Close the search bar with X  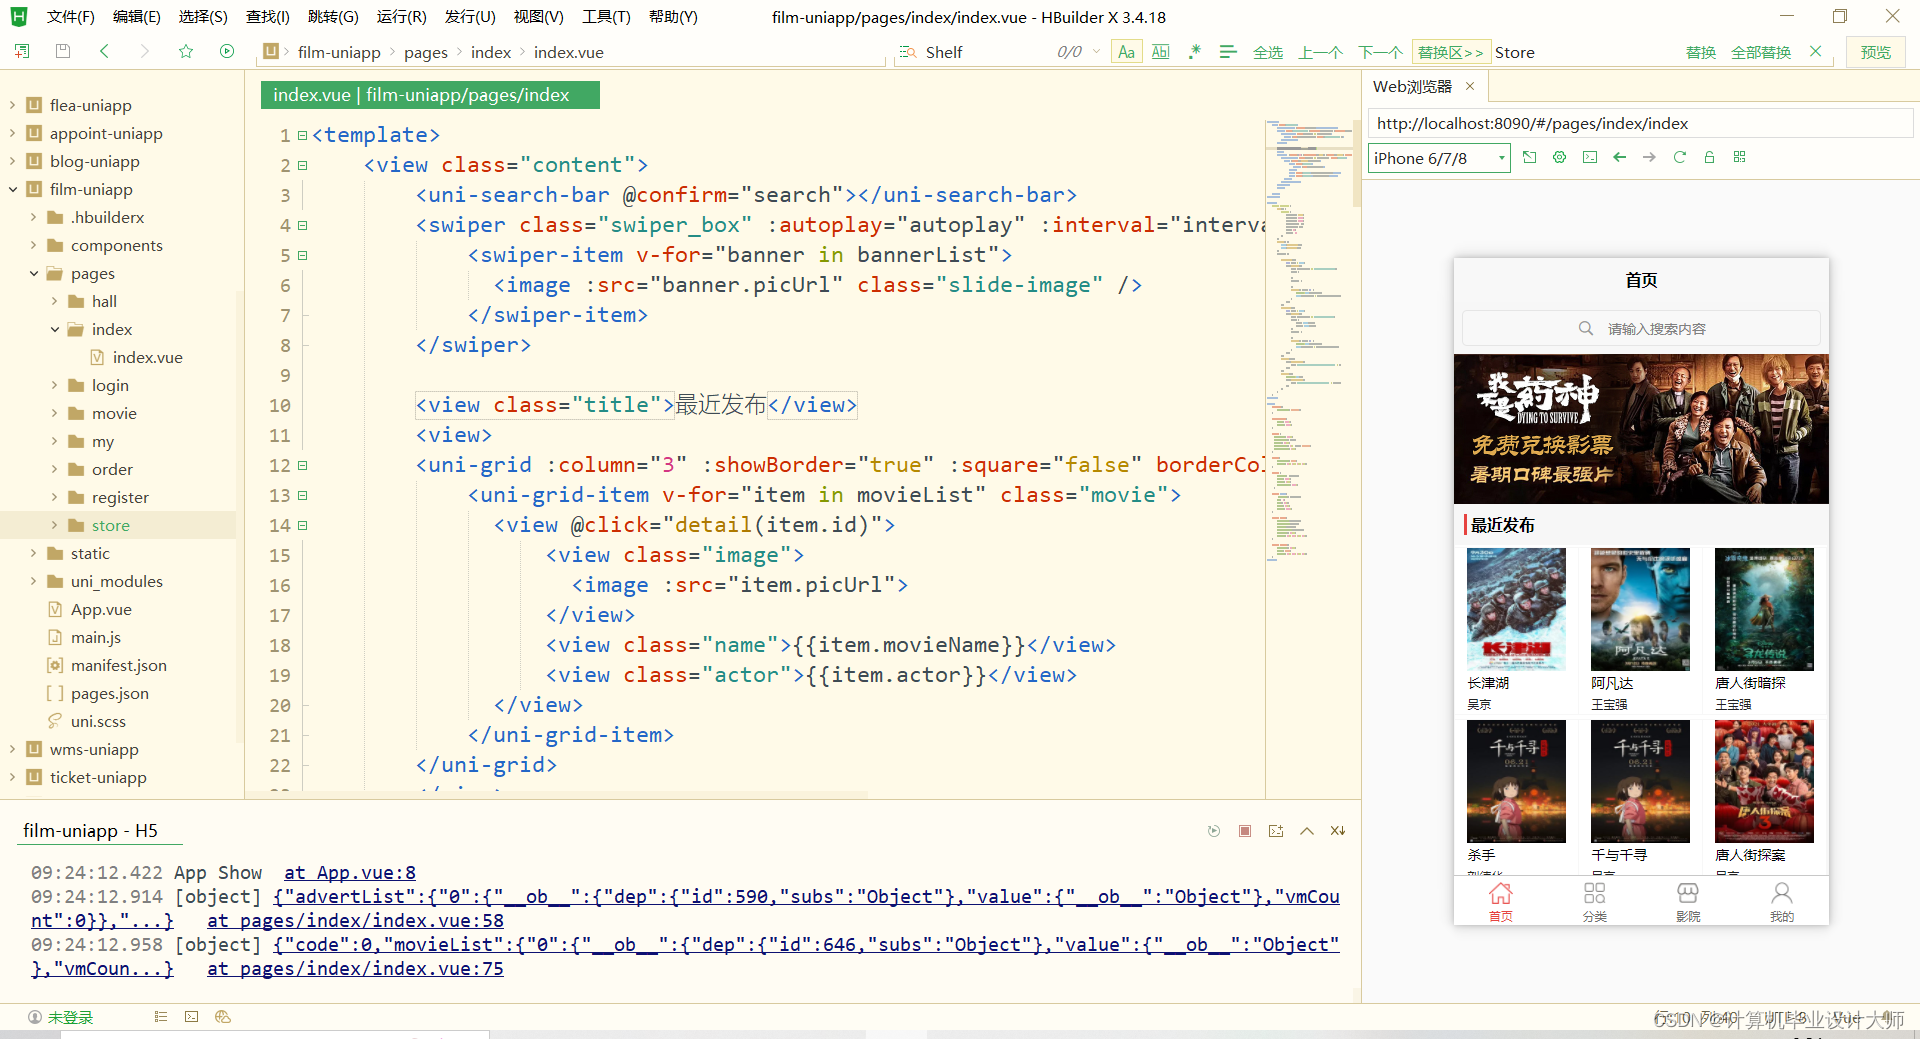click(x=1816, y=51)
